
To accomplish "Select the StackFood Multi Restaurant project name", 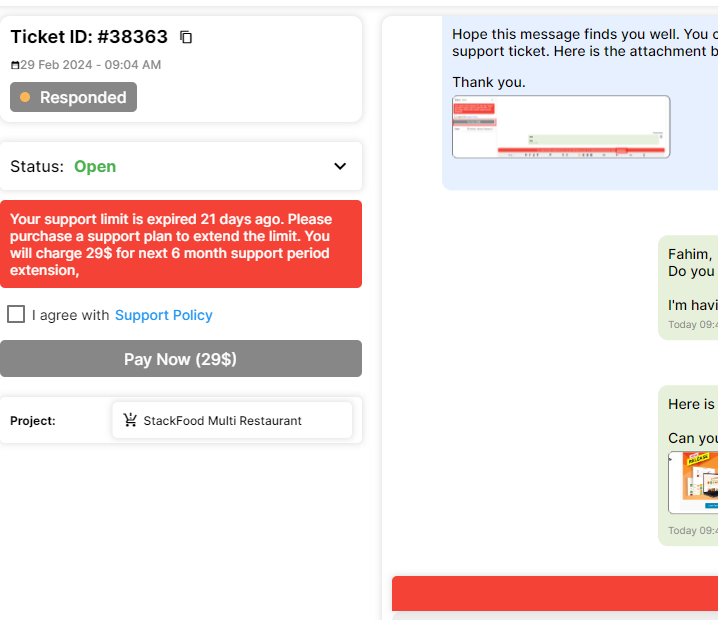I will click(x=222, y=421).
